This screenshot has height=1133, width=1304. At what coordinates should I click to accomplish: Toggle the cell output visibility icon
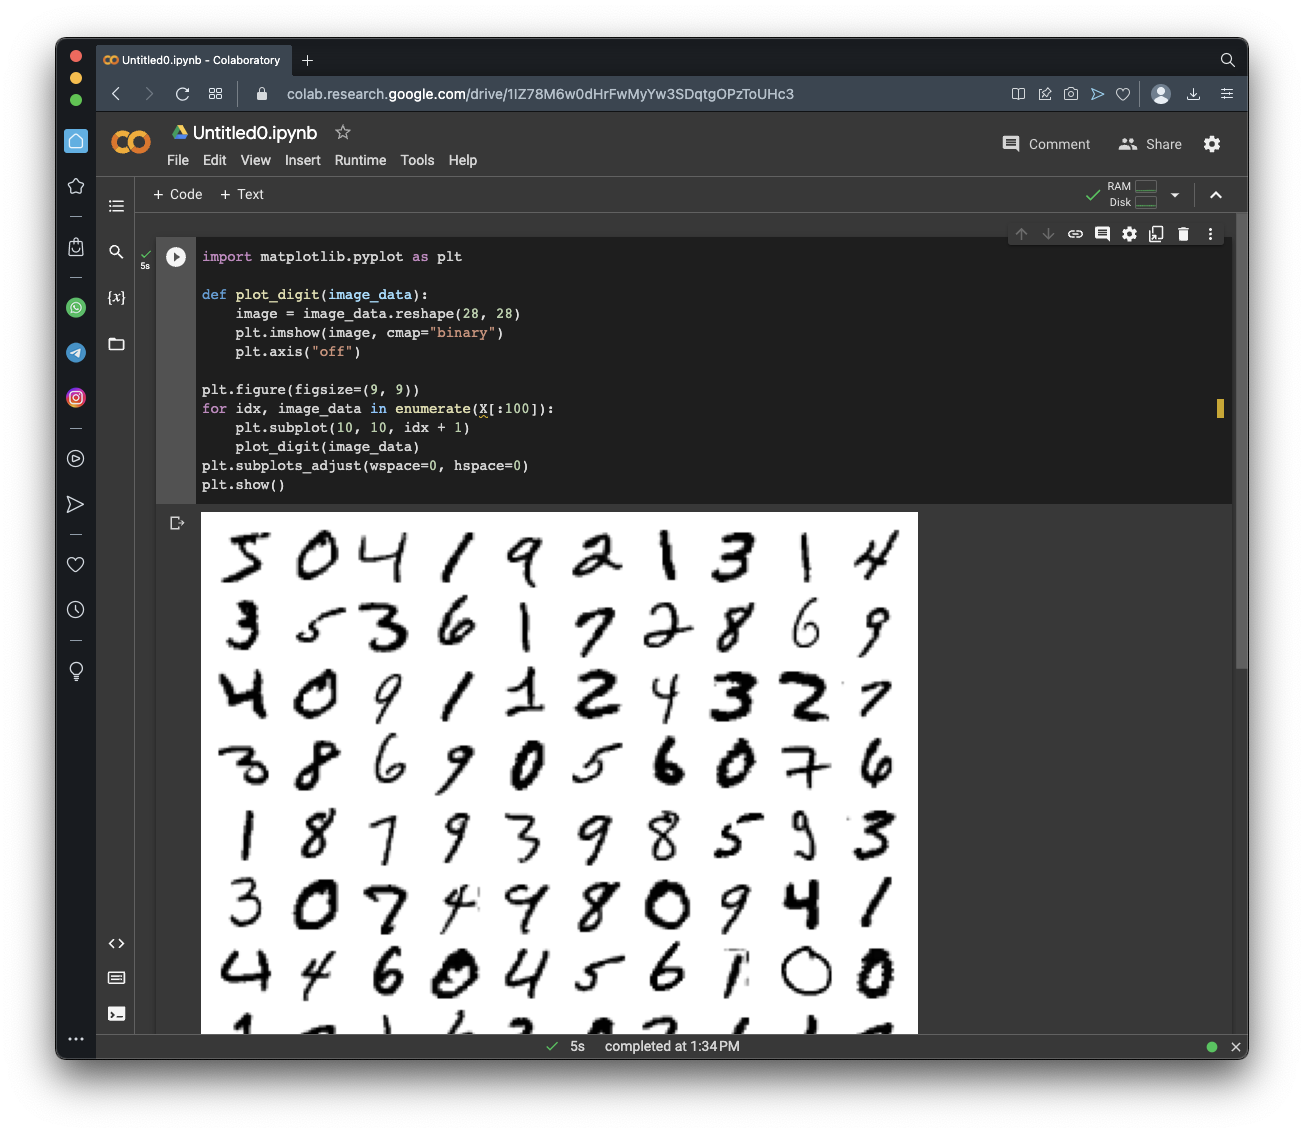coord(177,523)
